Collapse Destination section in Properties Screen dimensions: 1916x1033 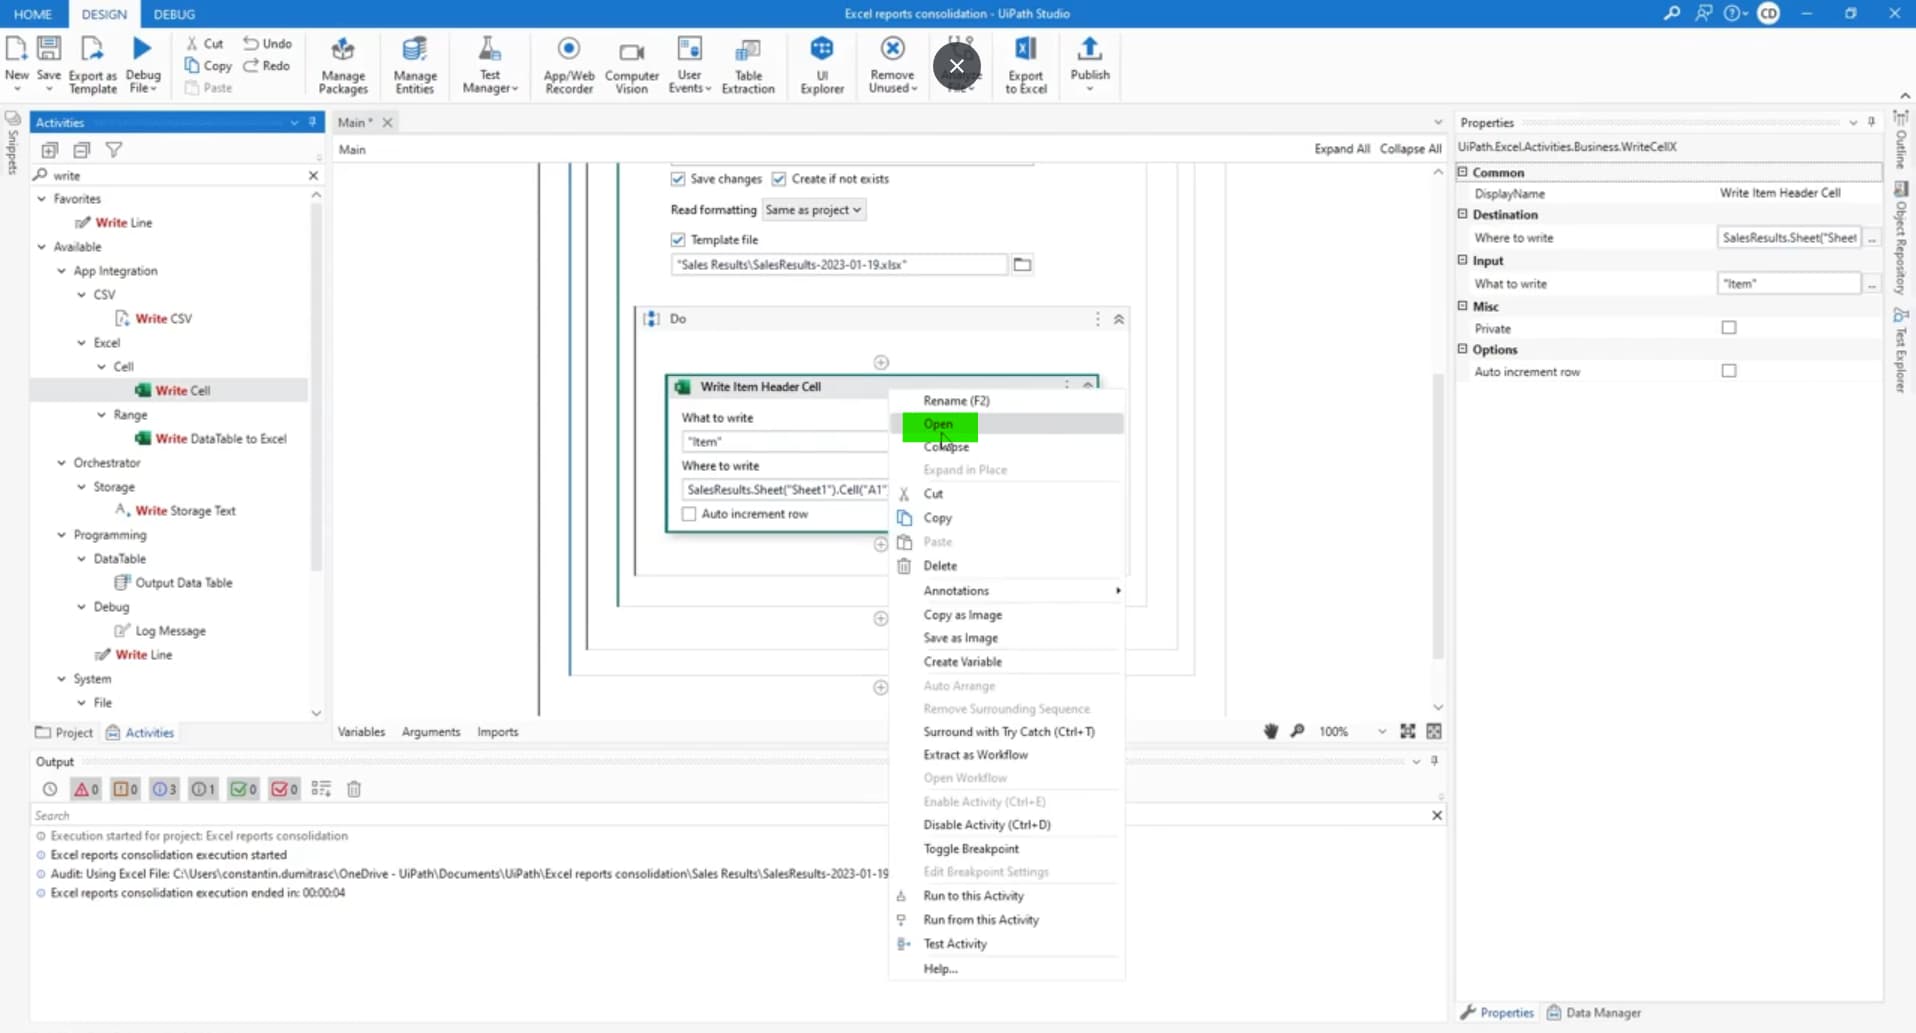(1462, 214)
